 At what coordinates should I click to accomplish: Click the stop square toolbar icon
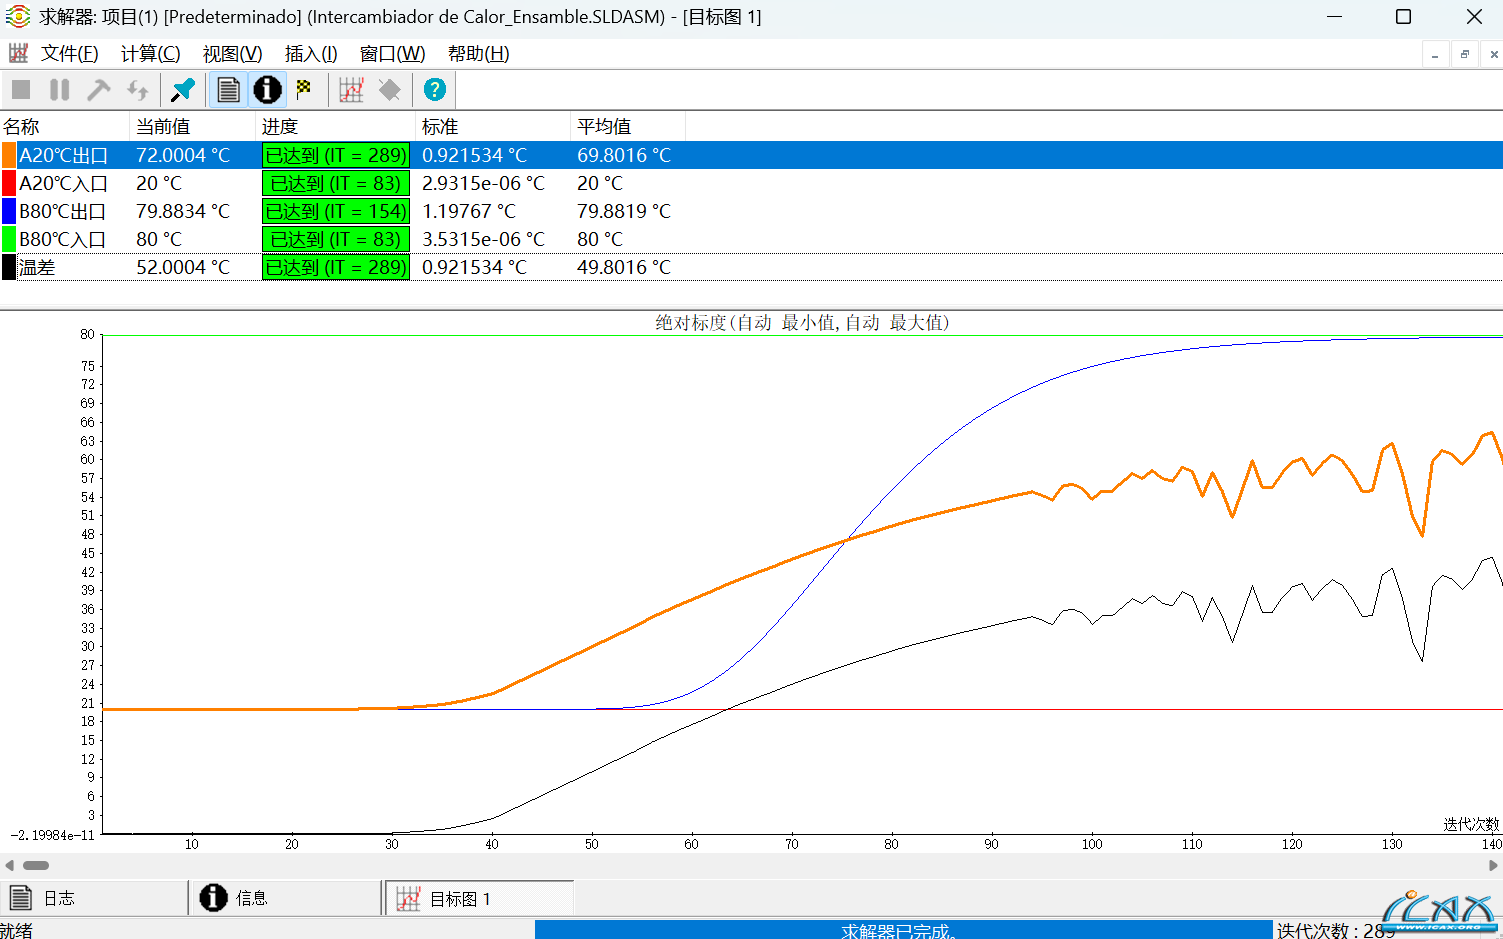pos(21,90)
